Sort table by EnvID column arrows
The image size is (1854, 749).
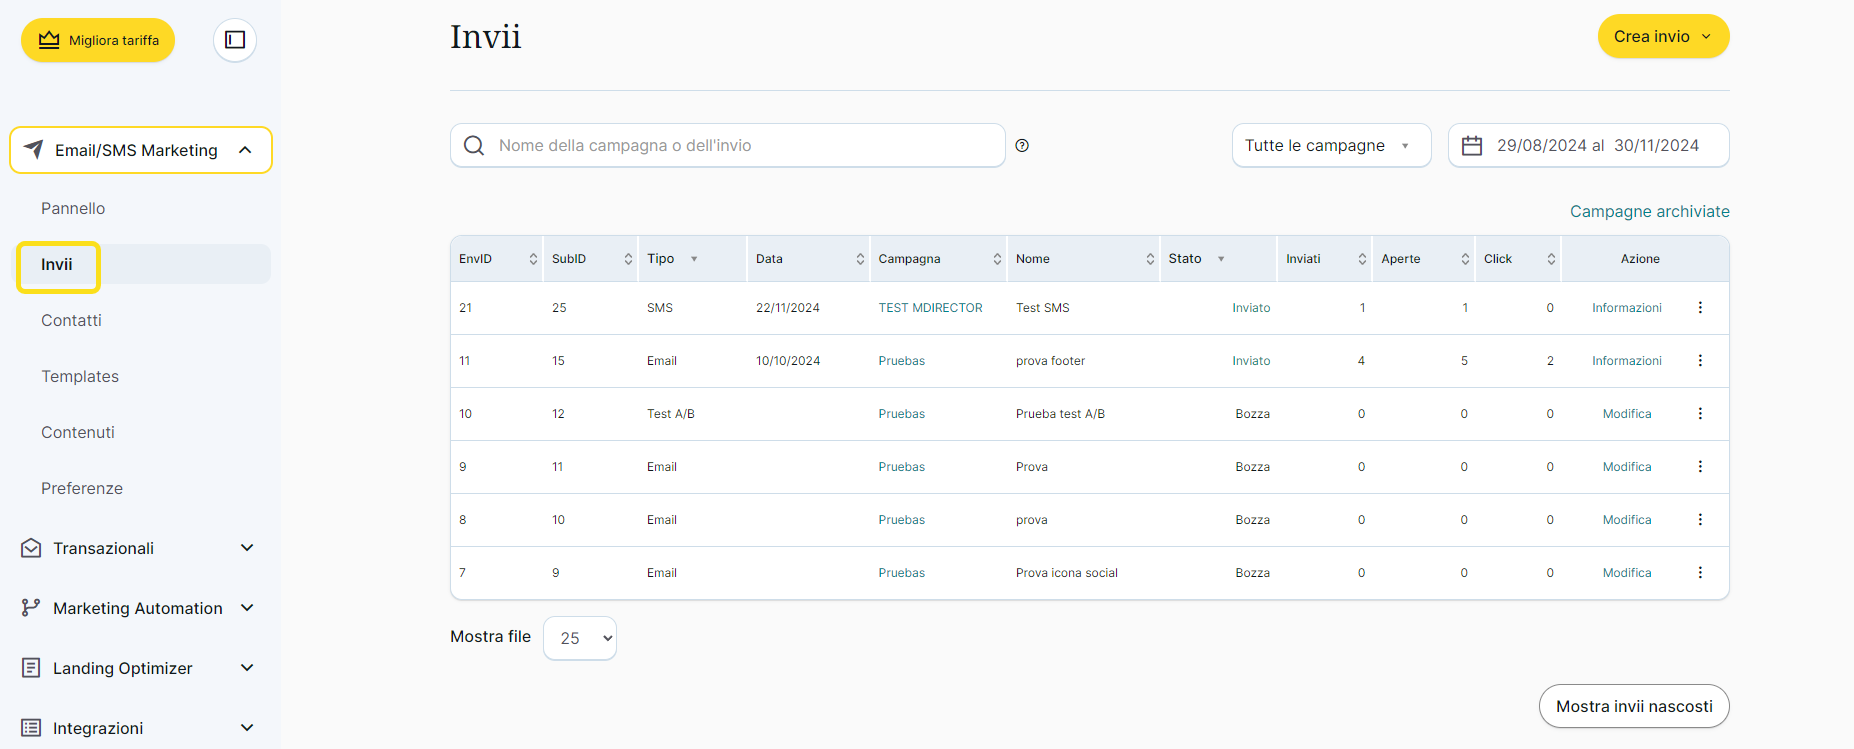pos(533,259)
